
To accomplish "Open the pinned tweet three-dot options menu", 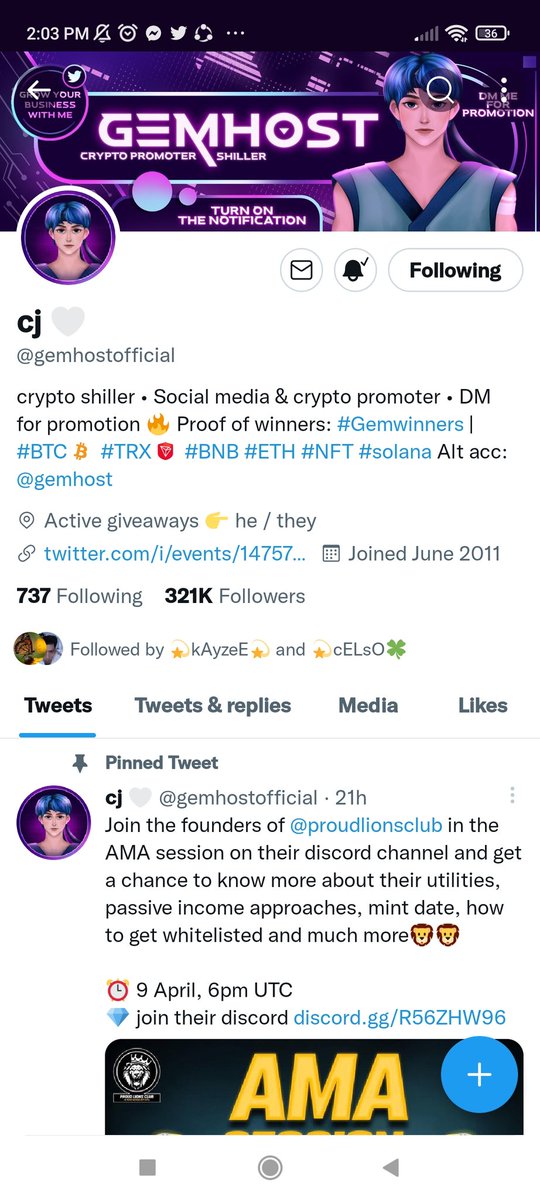I will point(512,796).
